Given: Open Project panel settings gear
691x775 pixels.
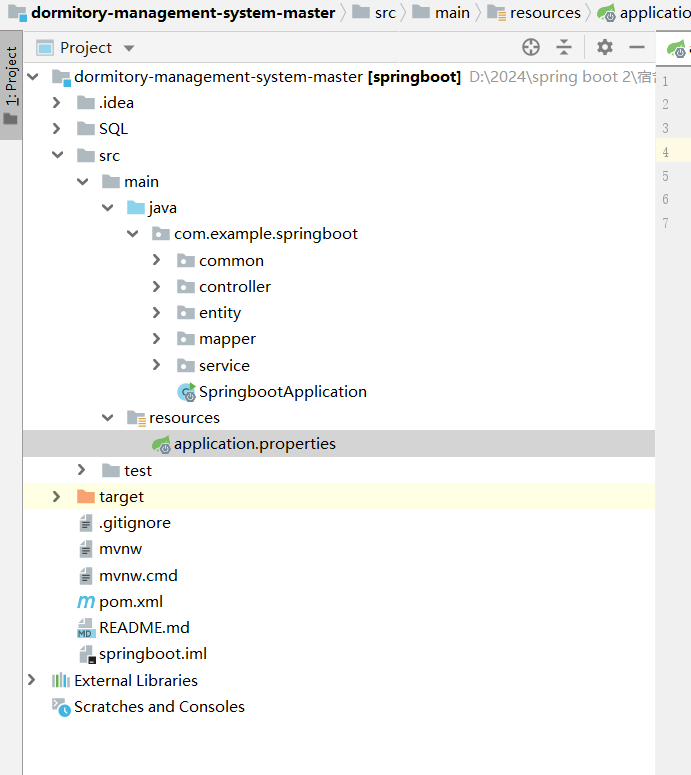Looking at the screenshot, I should (605, 47).
